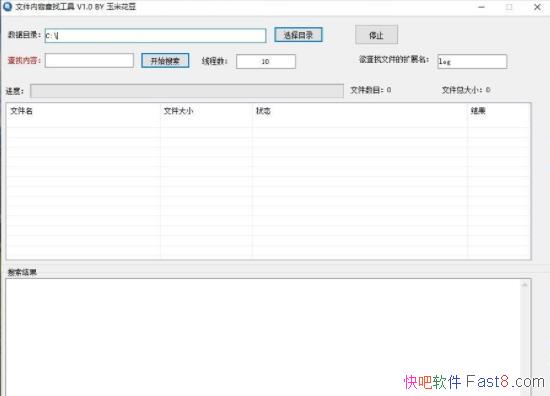Close the file search tool window
The height and width of the screenshot is (396, 550).
pos(537,7)
